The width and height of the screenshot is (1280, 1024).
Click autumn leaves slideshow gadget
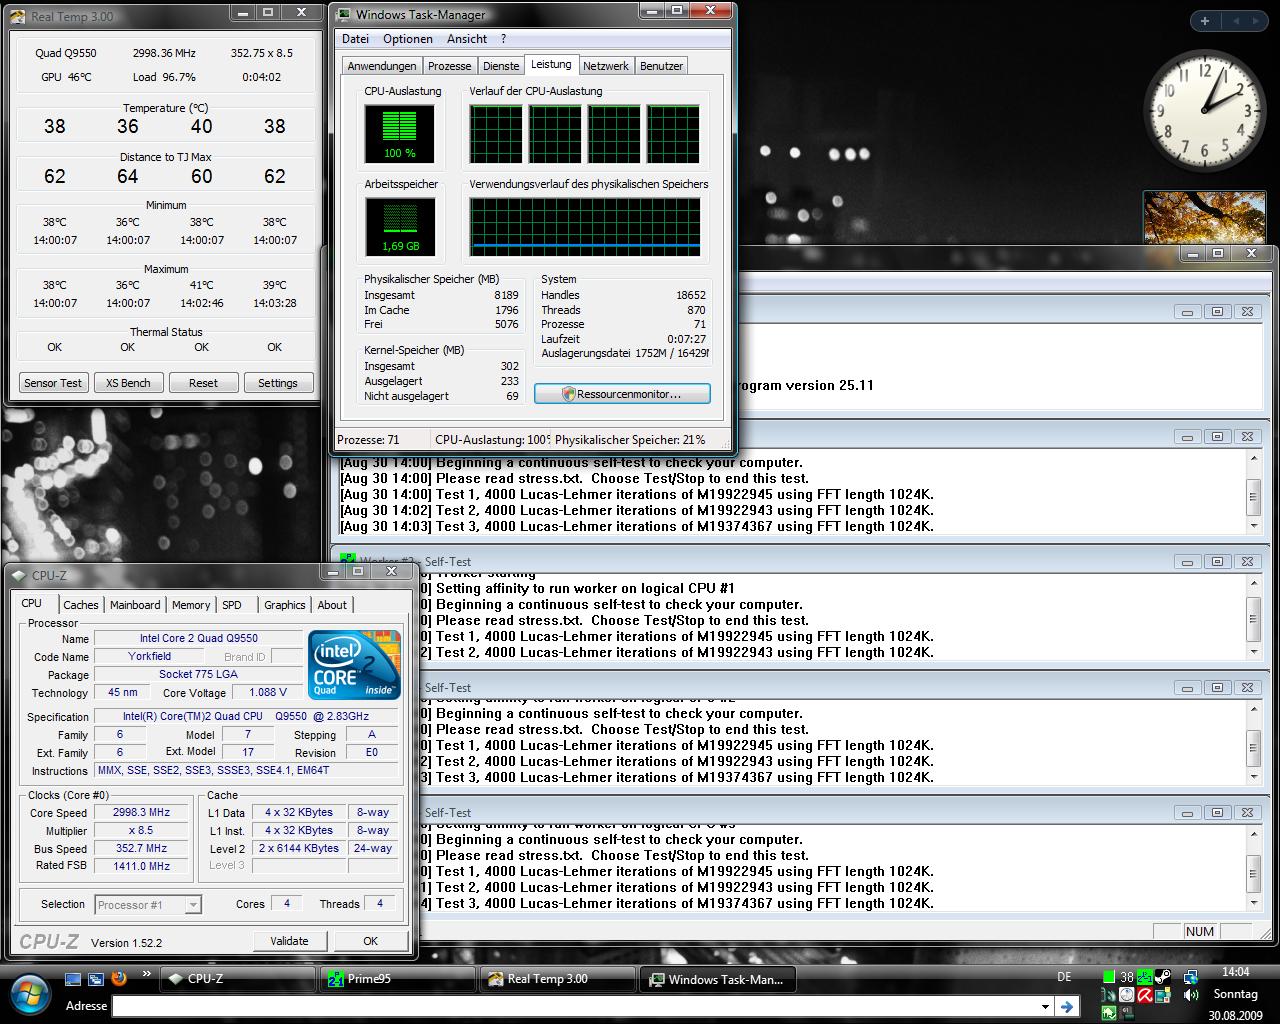pos(1204,218)
